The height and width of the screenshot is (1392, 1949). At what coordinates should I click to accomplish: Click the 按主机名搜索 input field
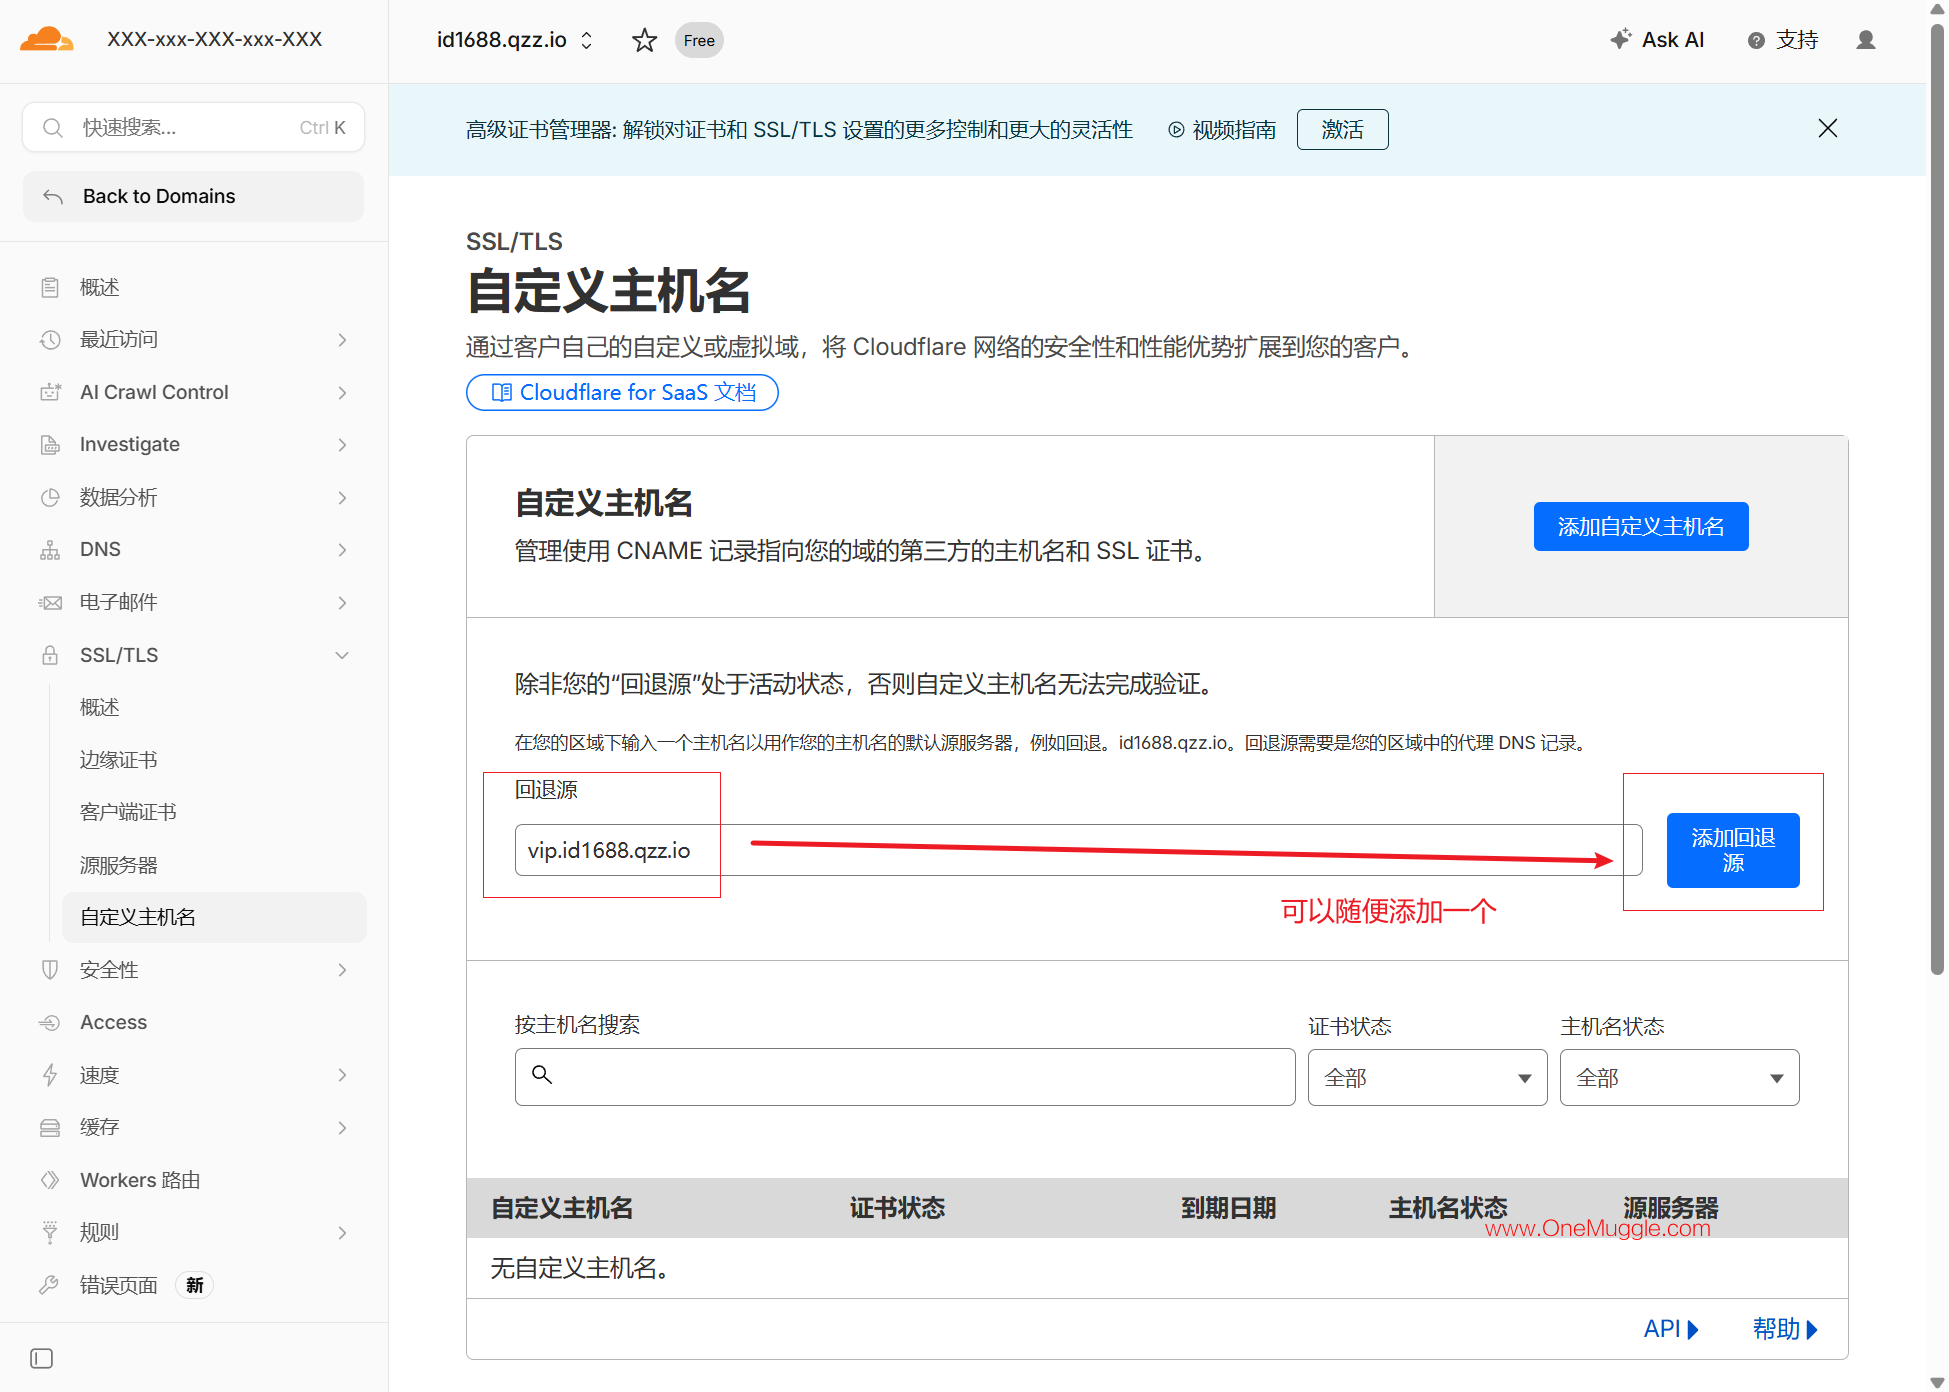(905, 1077)
